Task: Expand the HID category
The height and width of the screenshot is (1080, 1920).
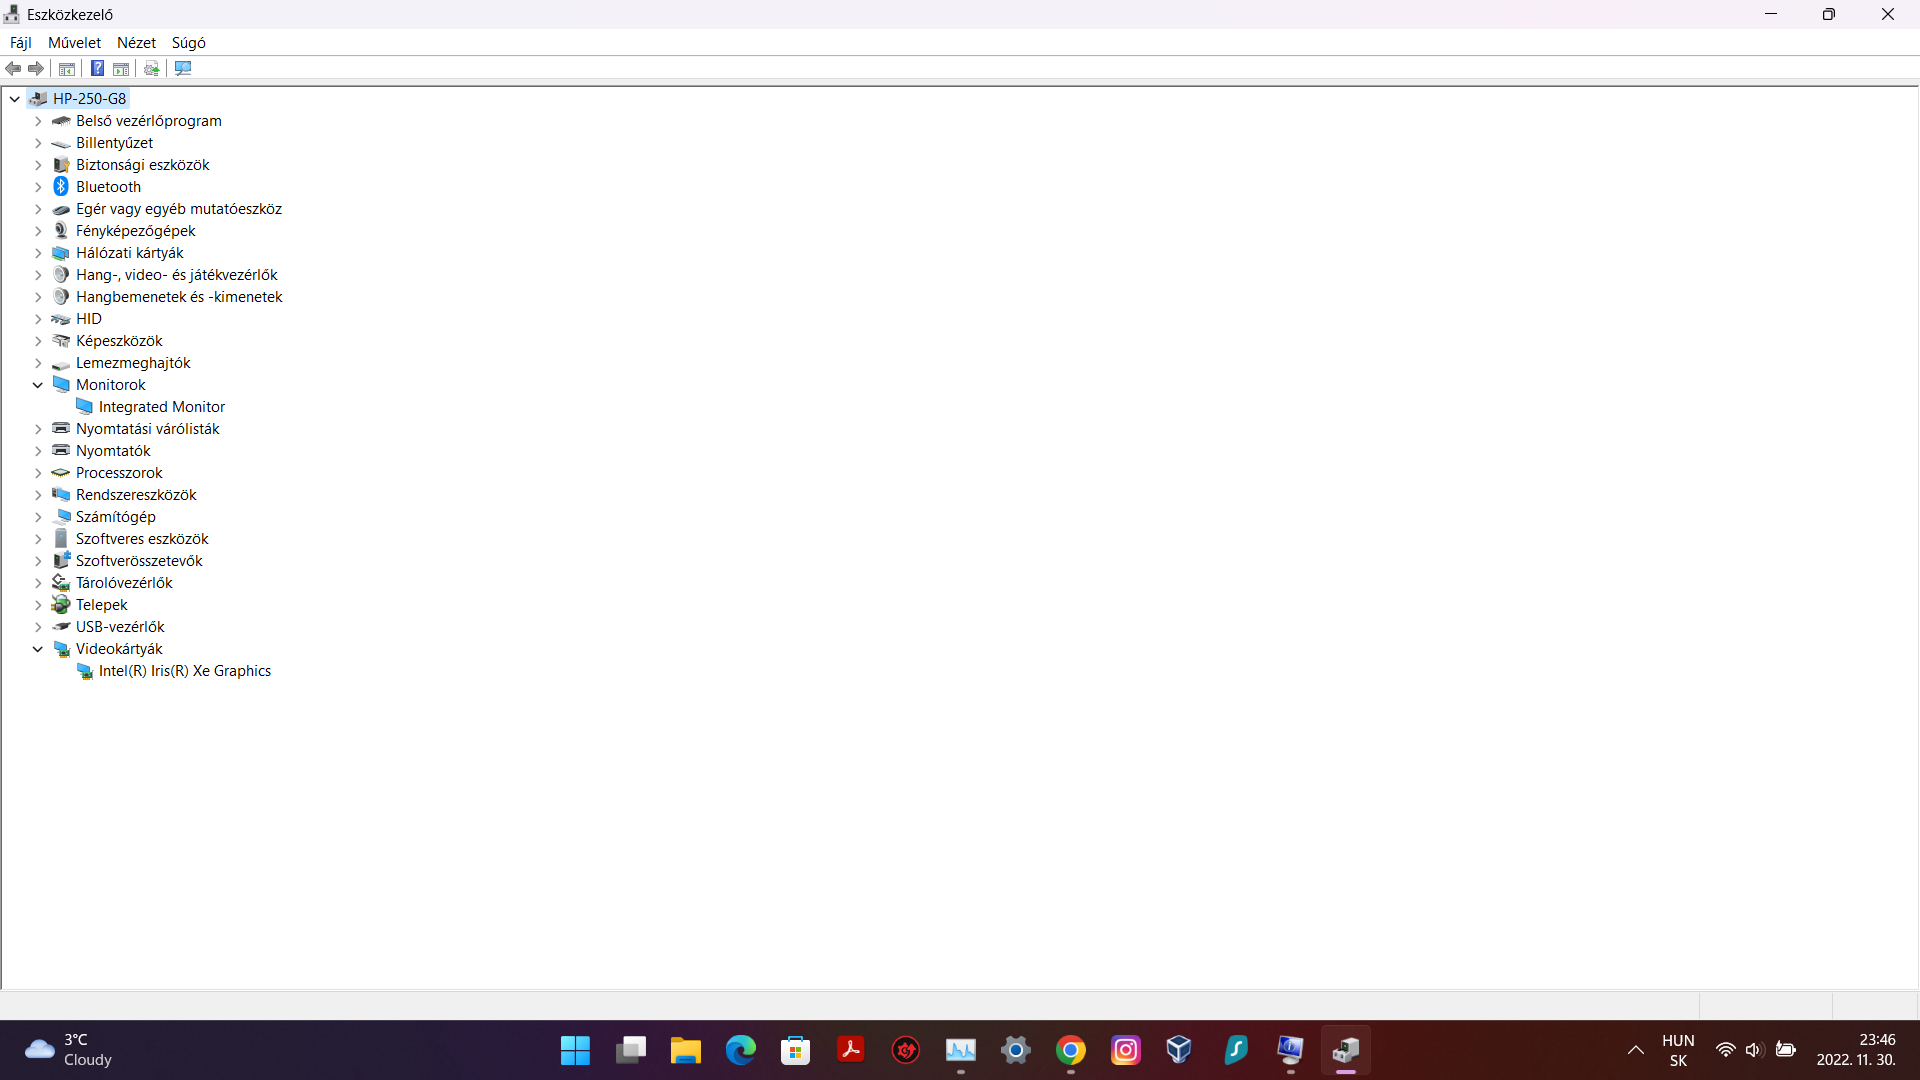Action: click(38, 319)
